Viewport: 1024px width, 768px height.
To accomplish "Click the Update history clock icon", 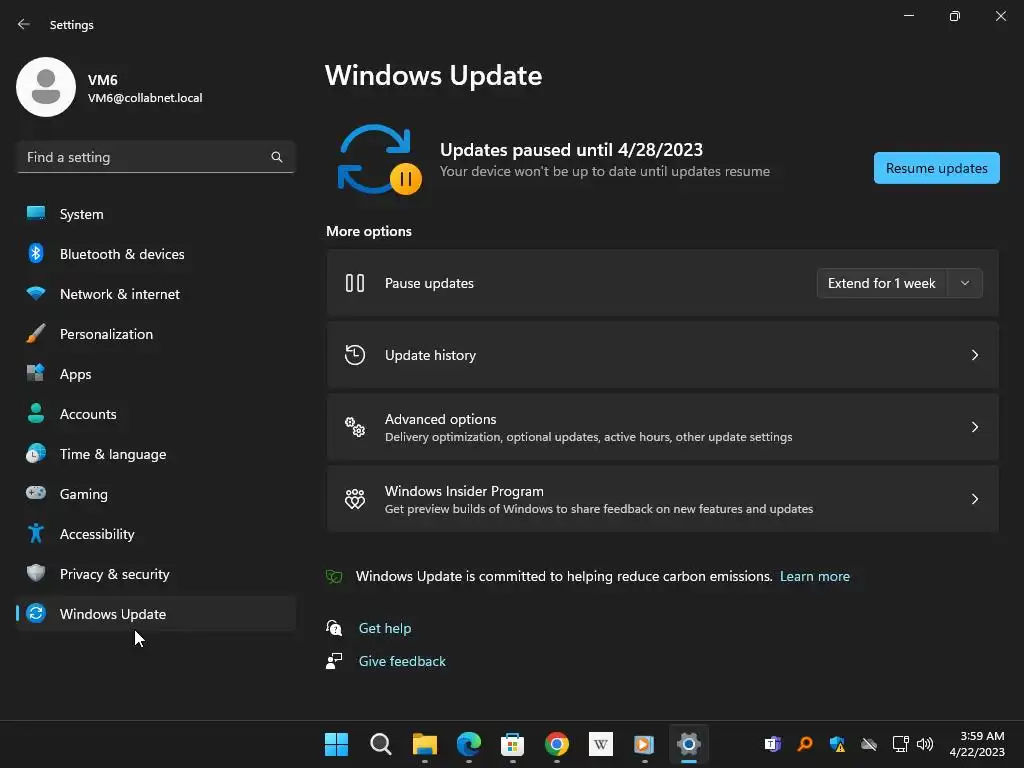I will (x=355, y=355).
